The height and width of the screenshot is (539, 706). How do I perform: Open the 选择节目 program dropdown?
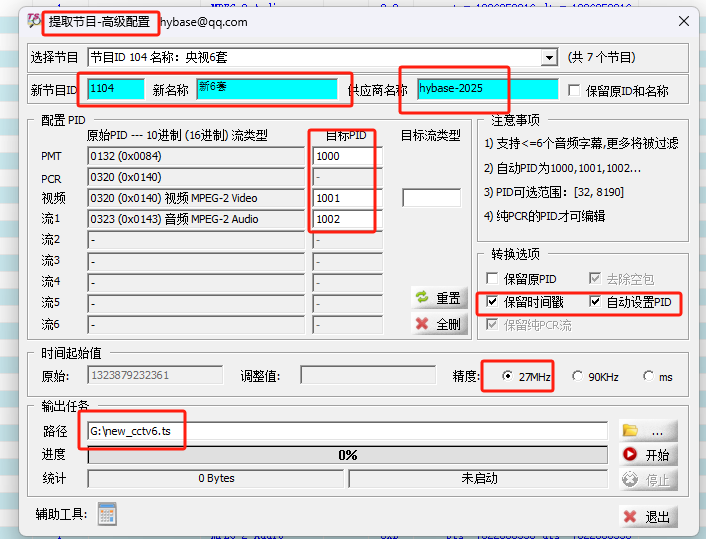(x=549, y=58)
